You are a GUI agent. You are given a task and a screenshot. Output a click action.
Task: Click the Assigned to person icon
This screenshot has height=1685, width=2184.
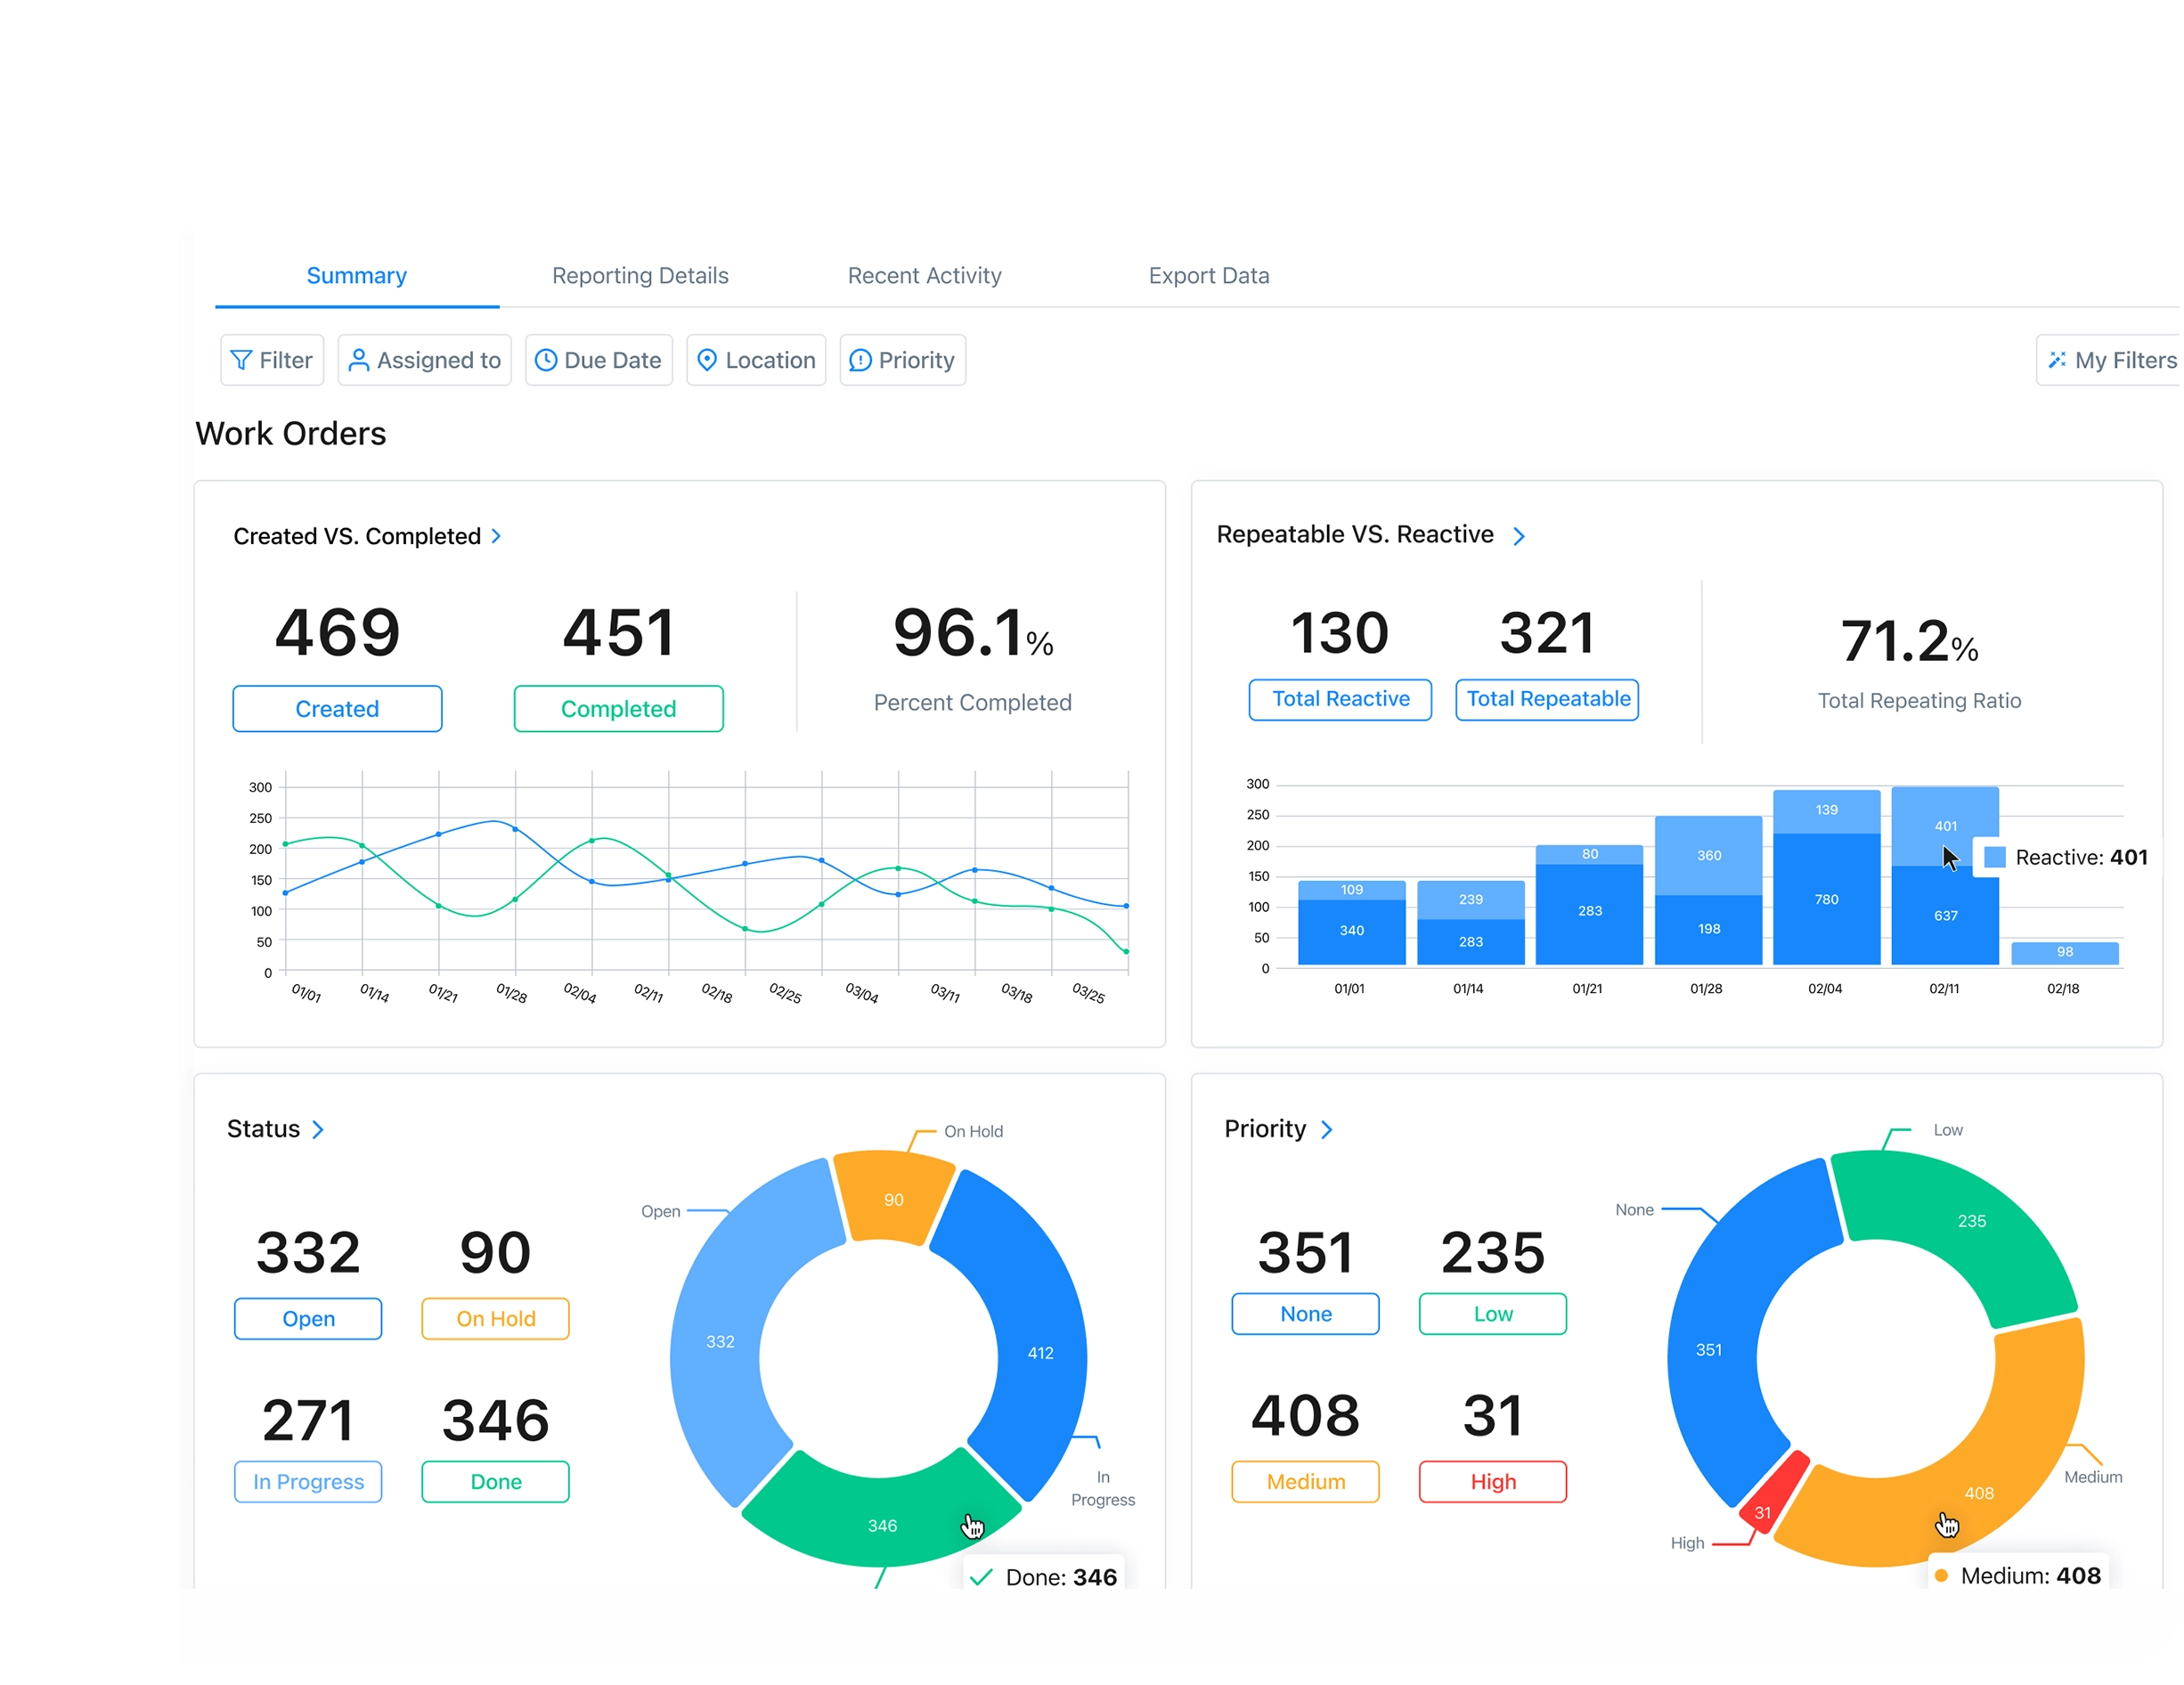point(360,360)
